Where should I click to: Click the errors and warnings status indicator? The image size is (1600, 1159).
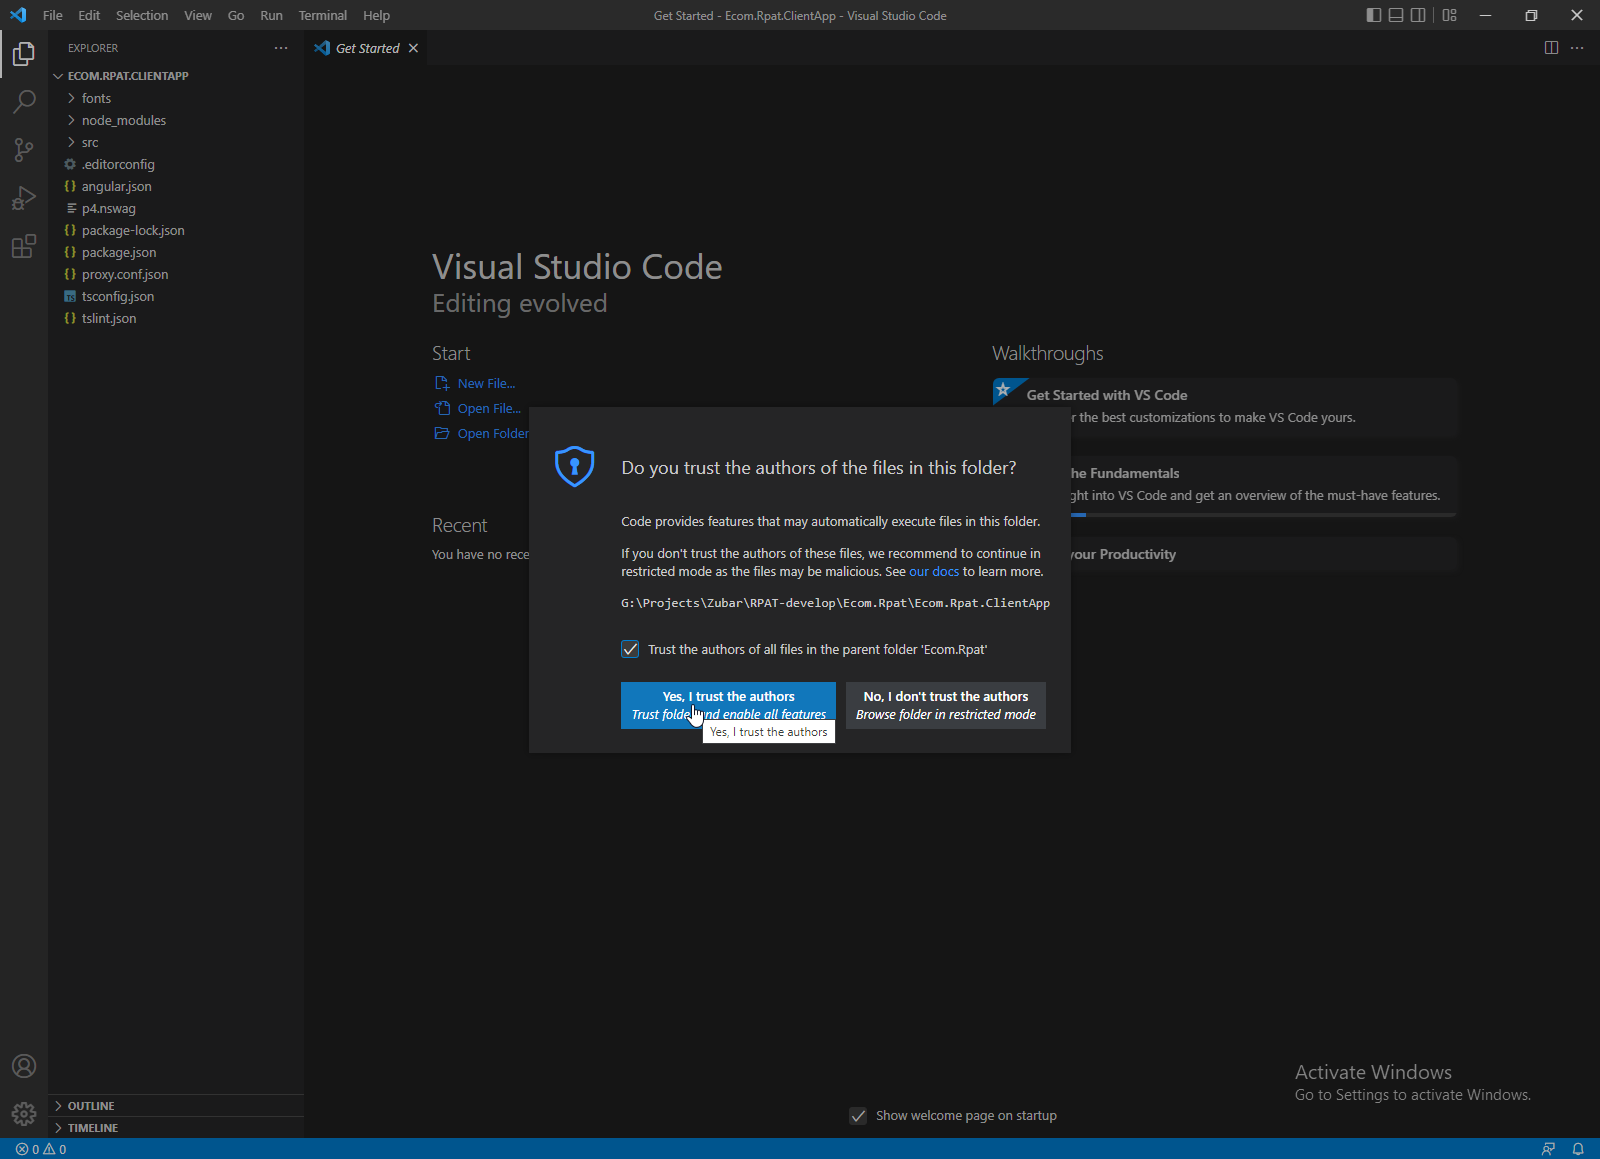pyautogui.click(x=41, y=1149)
